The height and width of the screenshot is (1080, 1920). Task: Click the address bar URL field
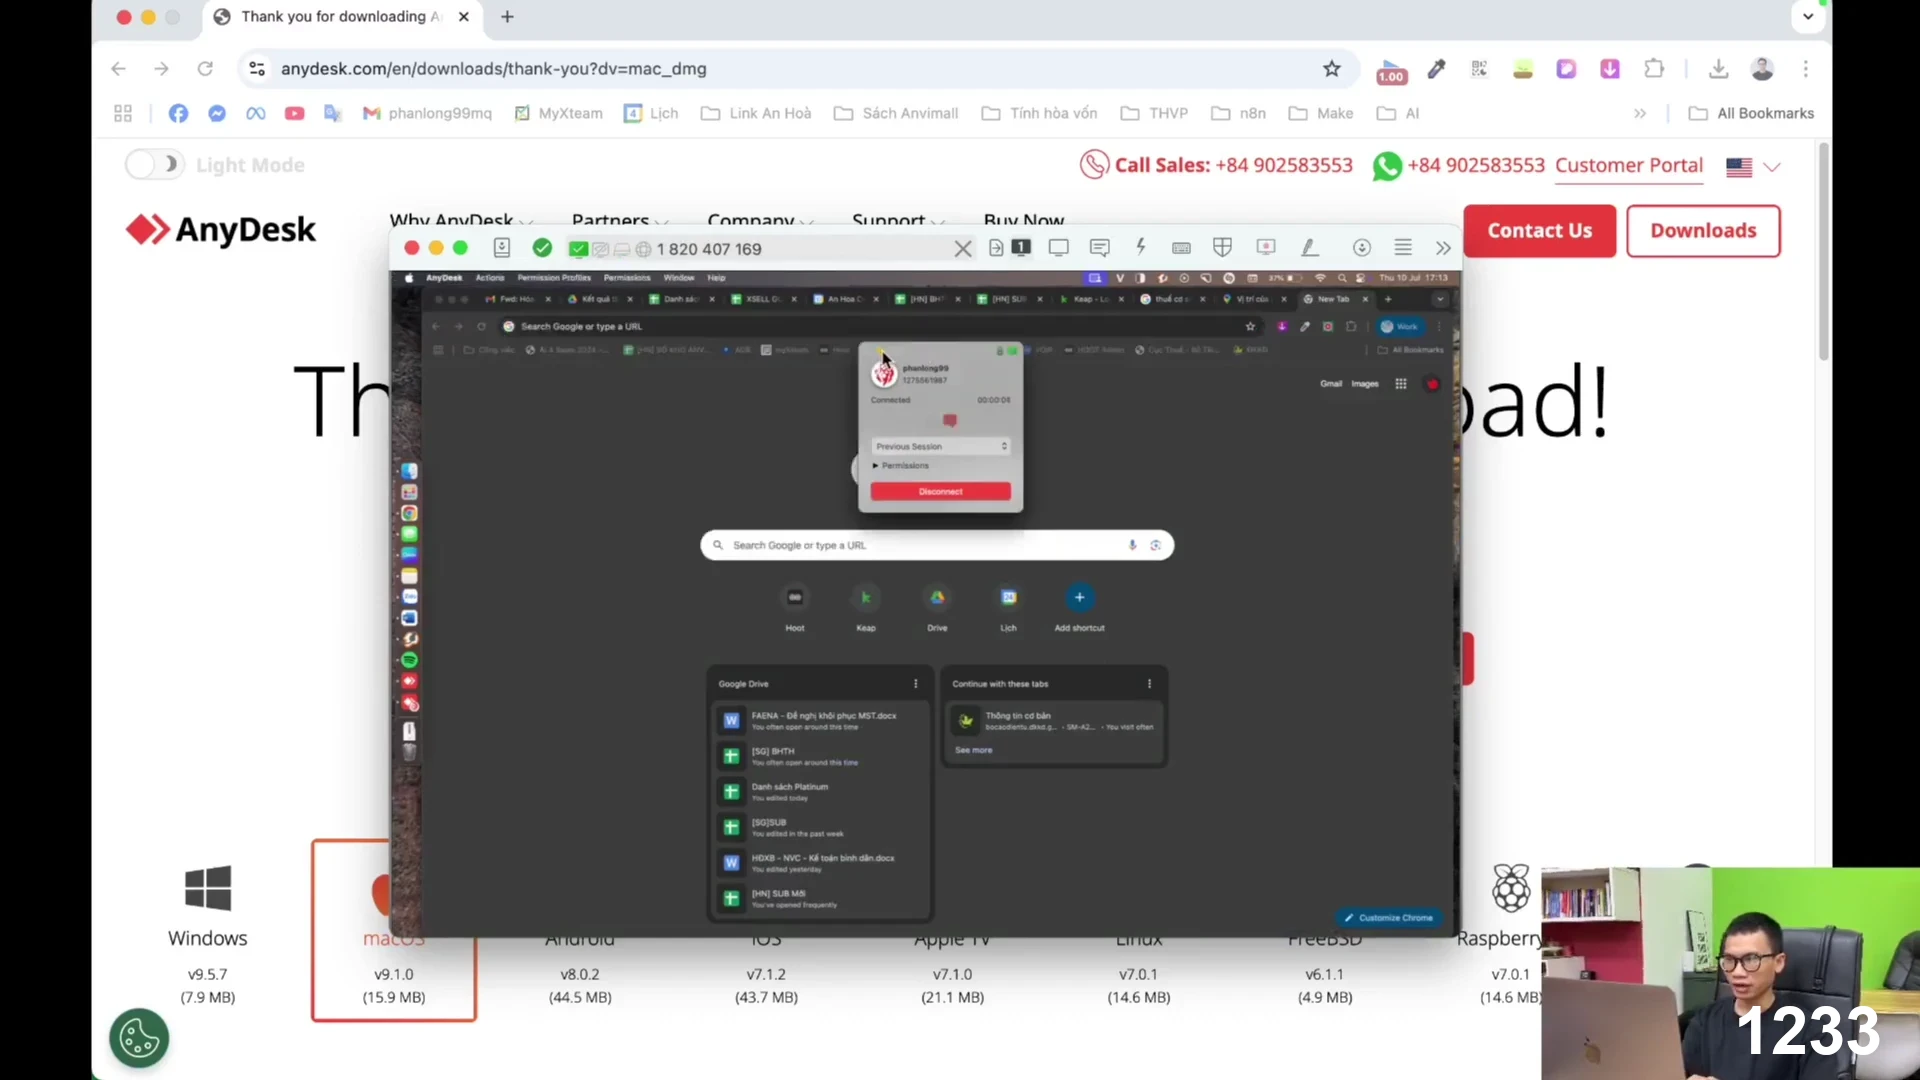pyautogui.click(x=780, y=69)
